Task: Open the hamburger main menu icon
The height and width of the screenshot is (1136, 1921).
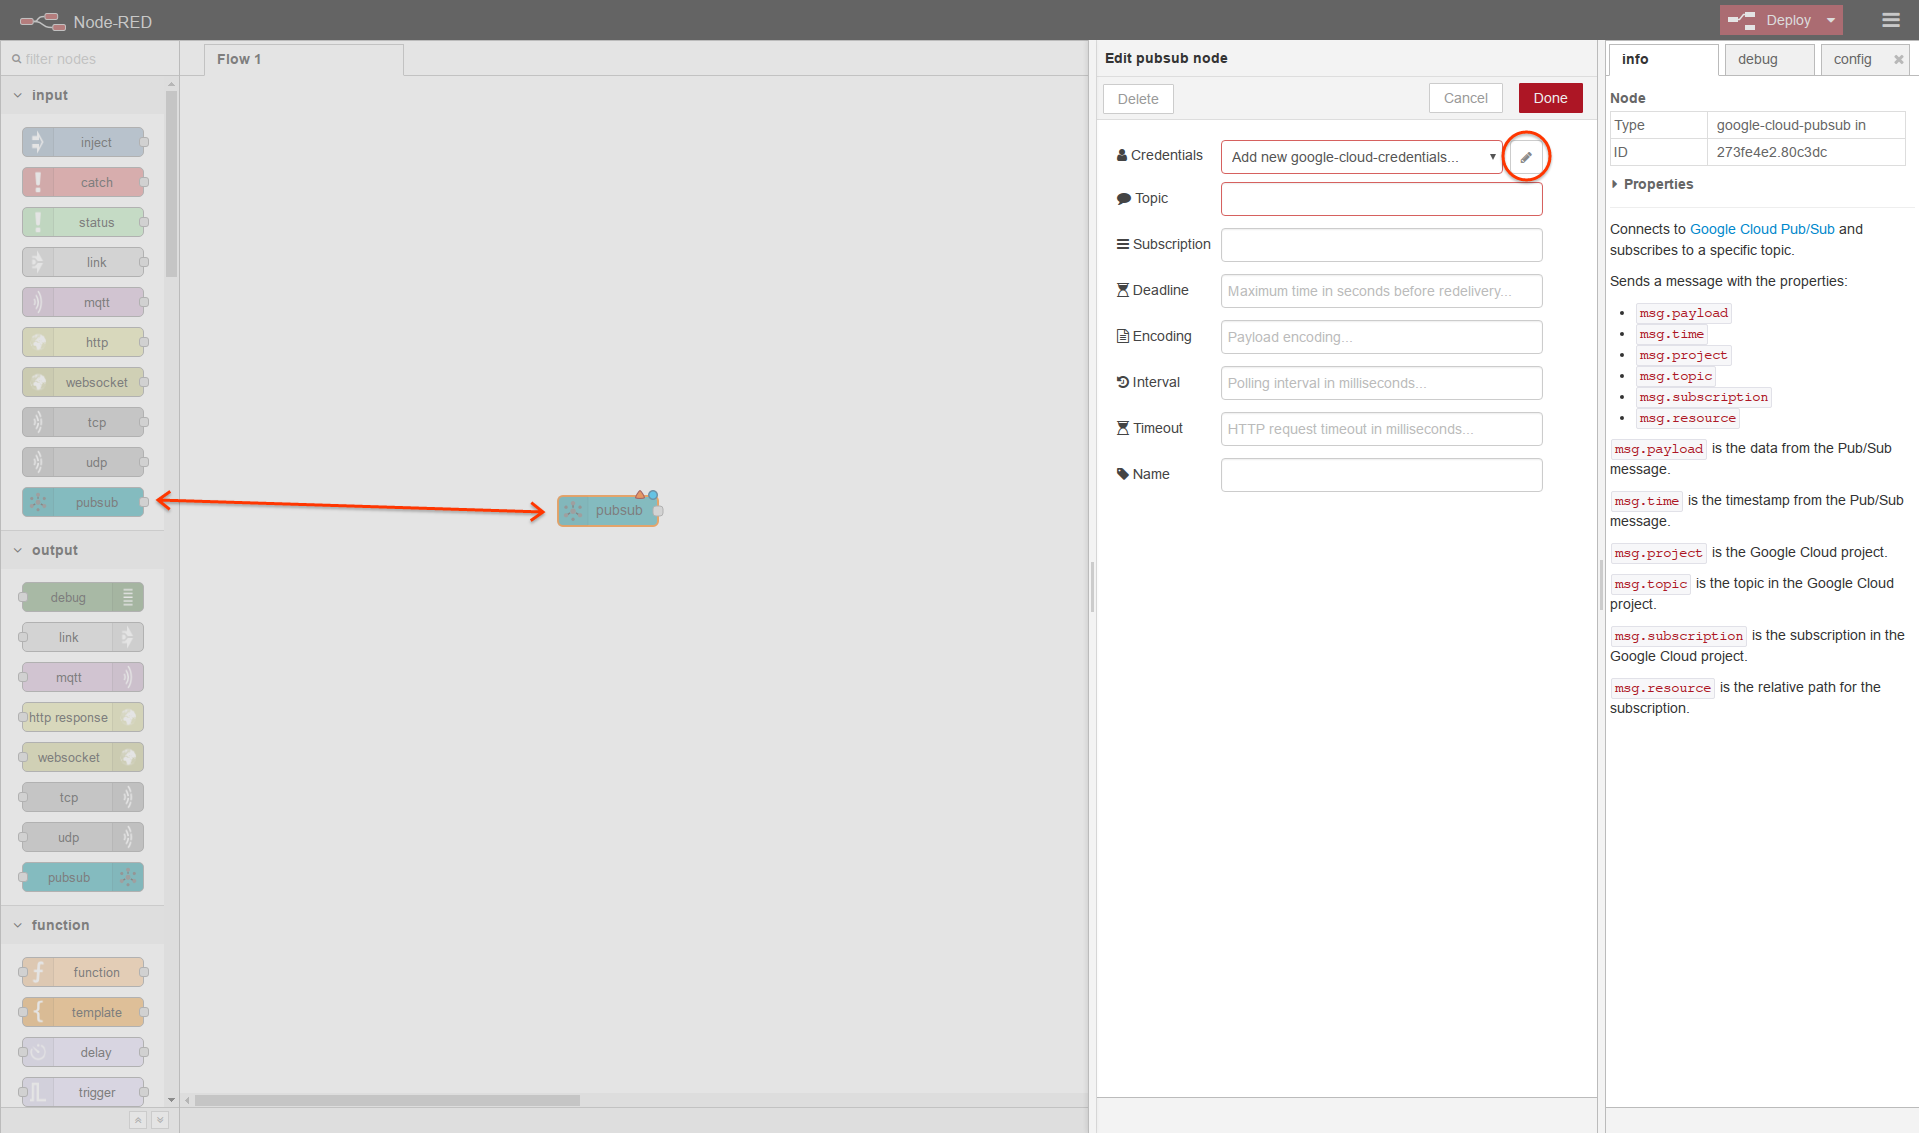Action: pyautogui.click(x=1890, y=20)
